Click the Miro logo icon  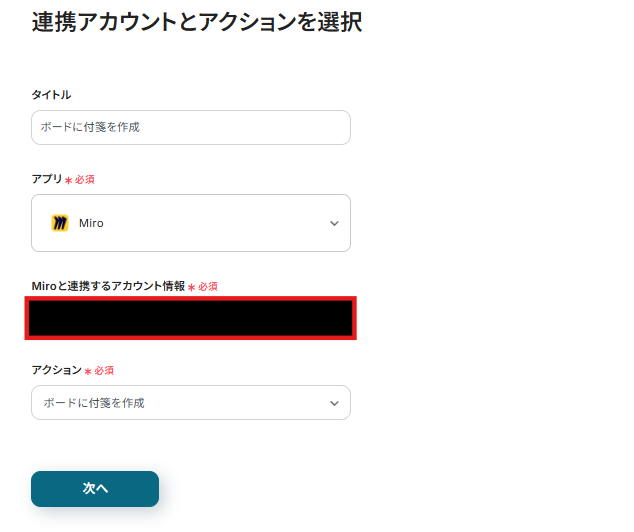(x=60, y=223)
